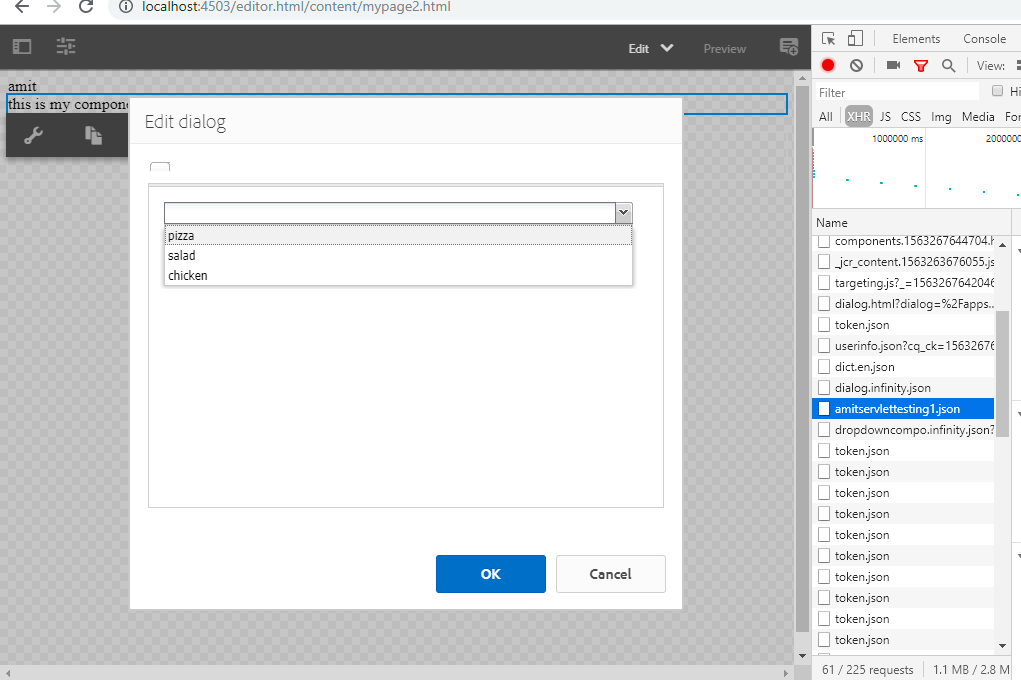Check the box beside dict.en.json
Screen dimensions: 1021x680
(824, 367)
